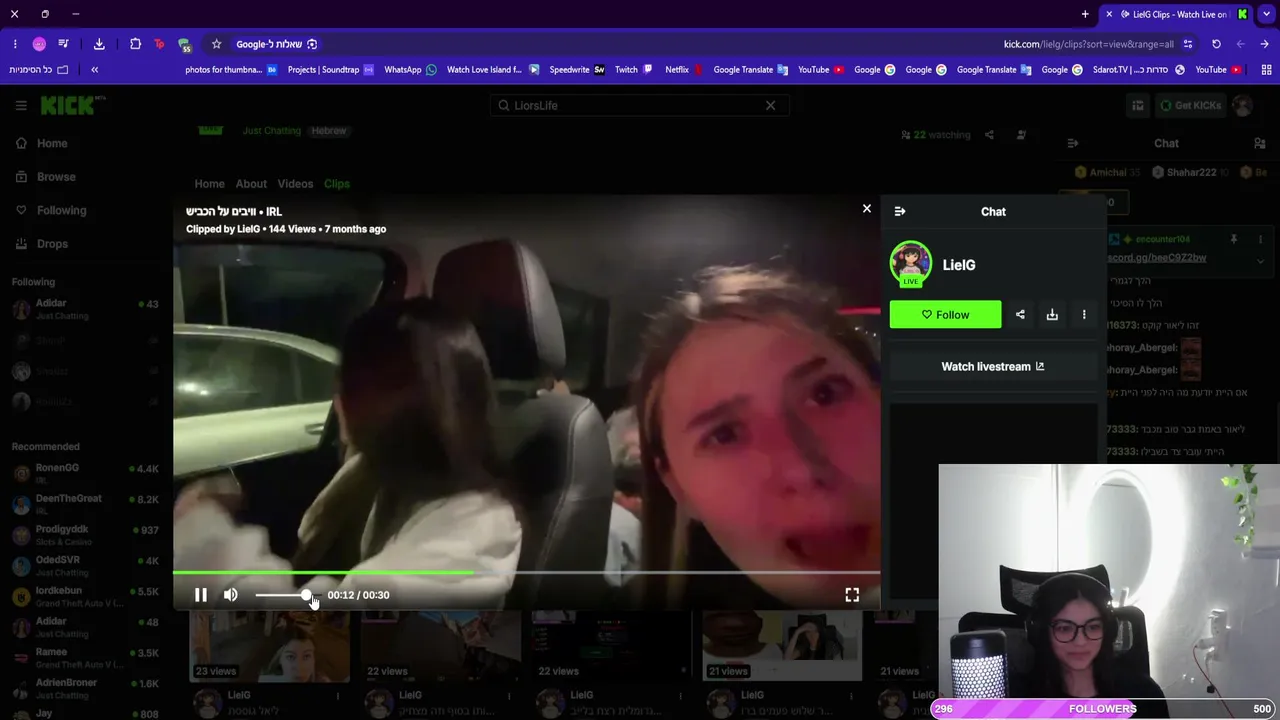The height and width of the screenshot is (720, 1280).
Task: Collapse the stream chat panel
Action: pos(1072,143)
